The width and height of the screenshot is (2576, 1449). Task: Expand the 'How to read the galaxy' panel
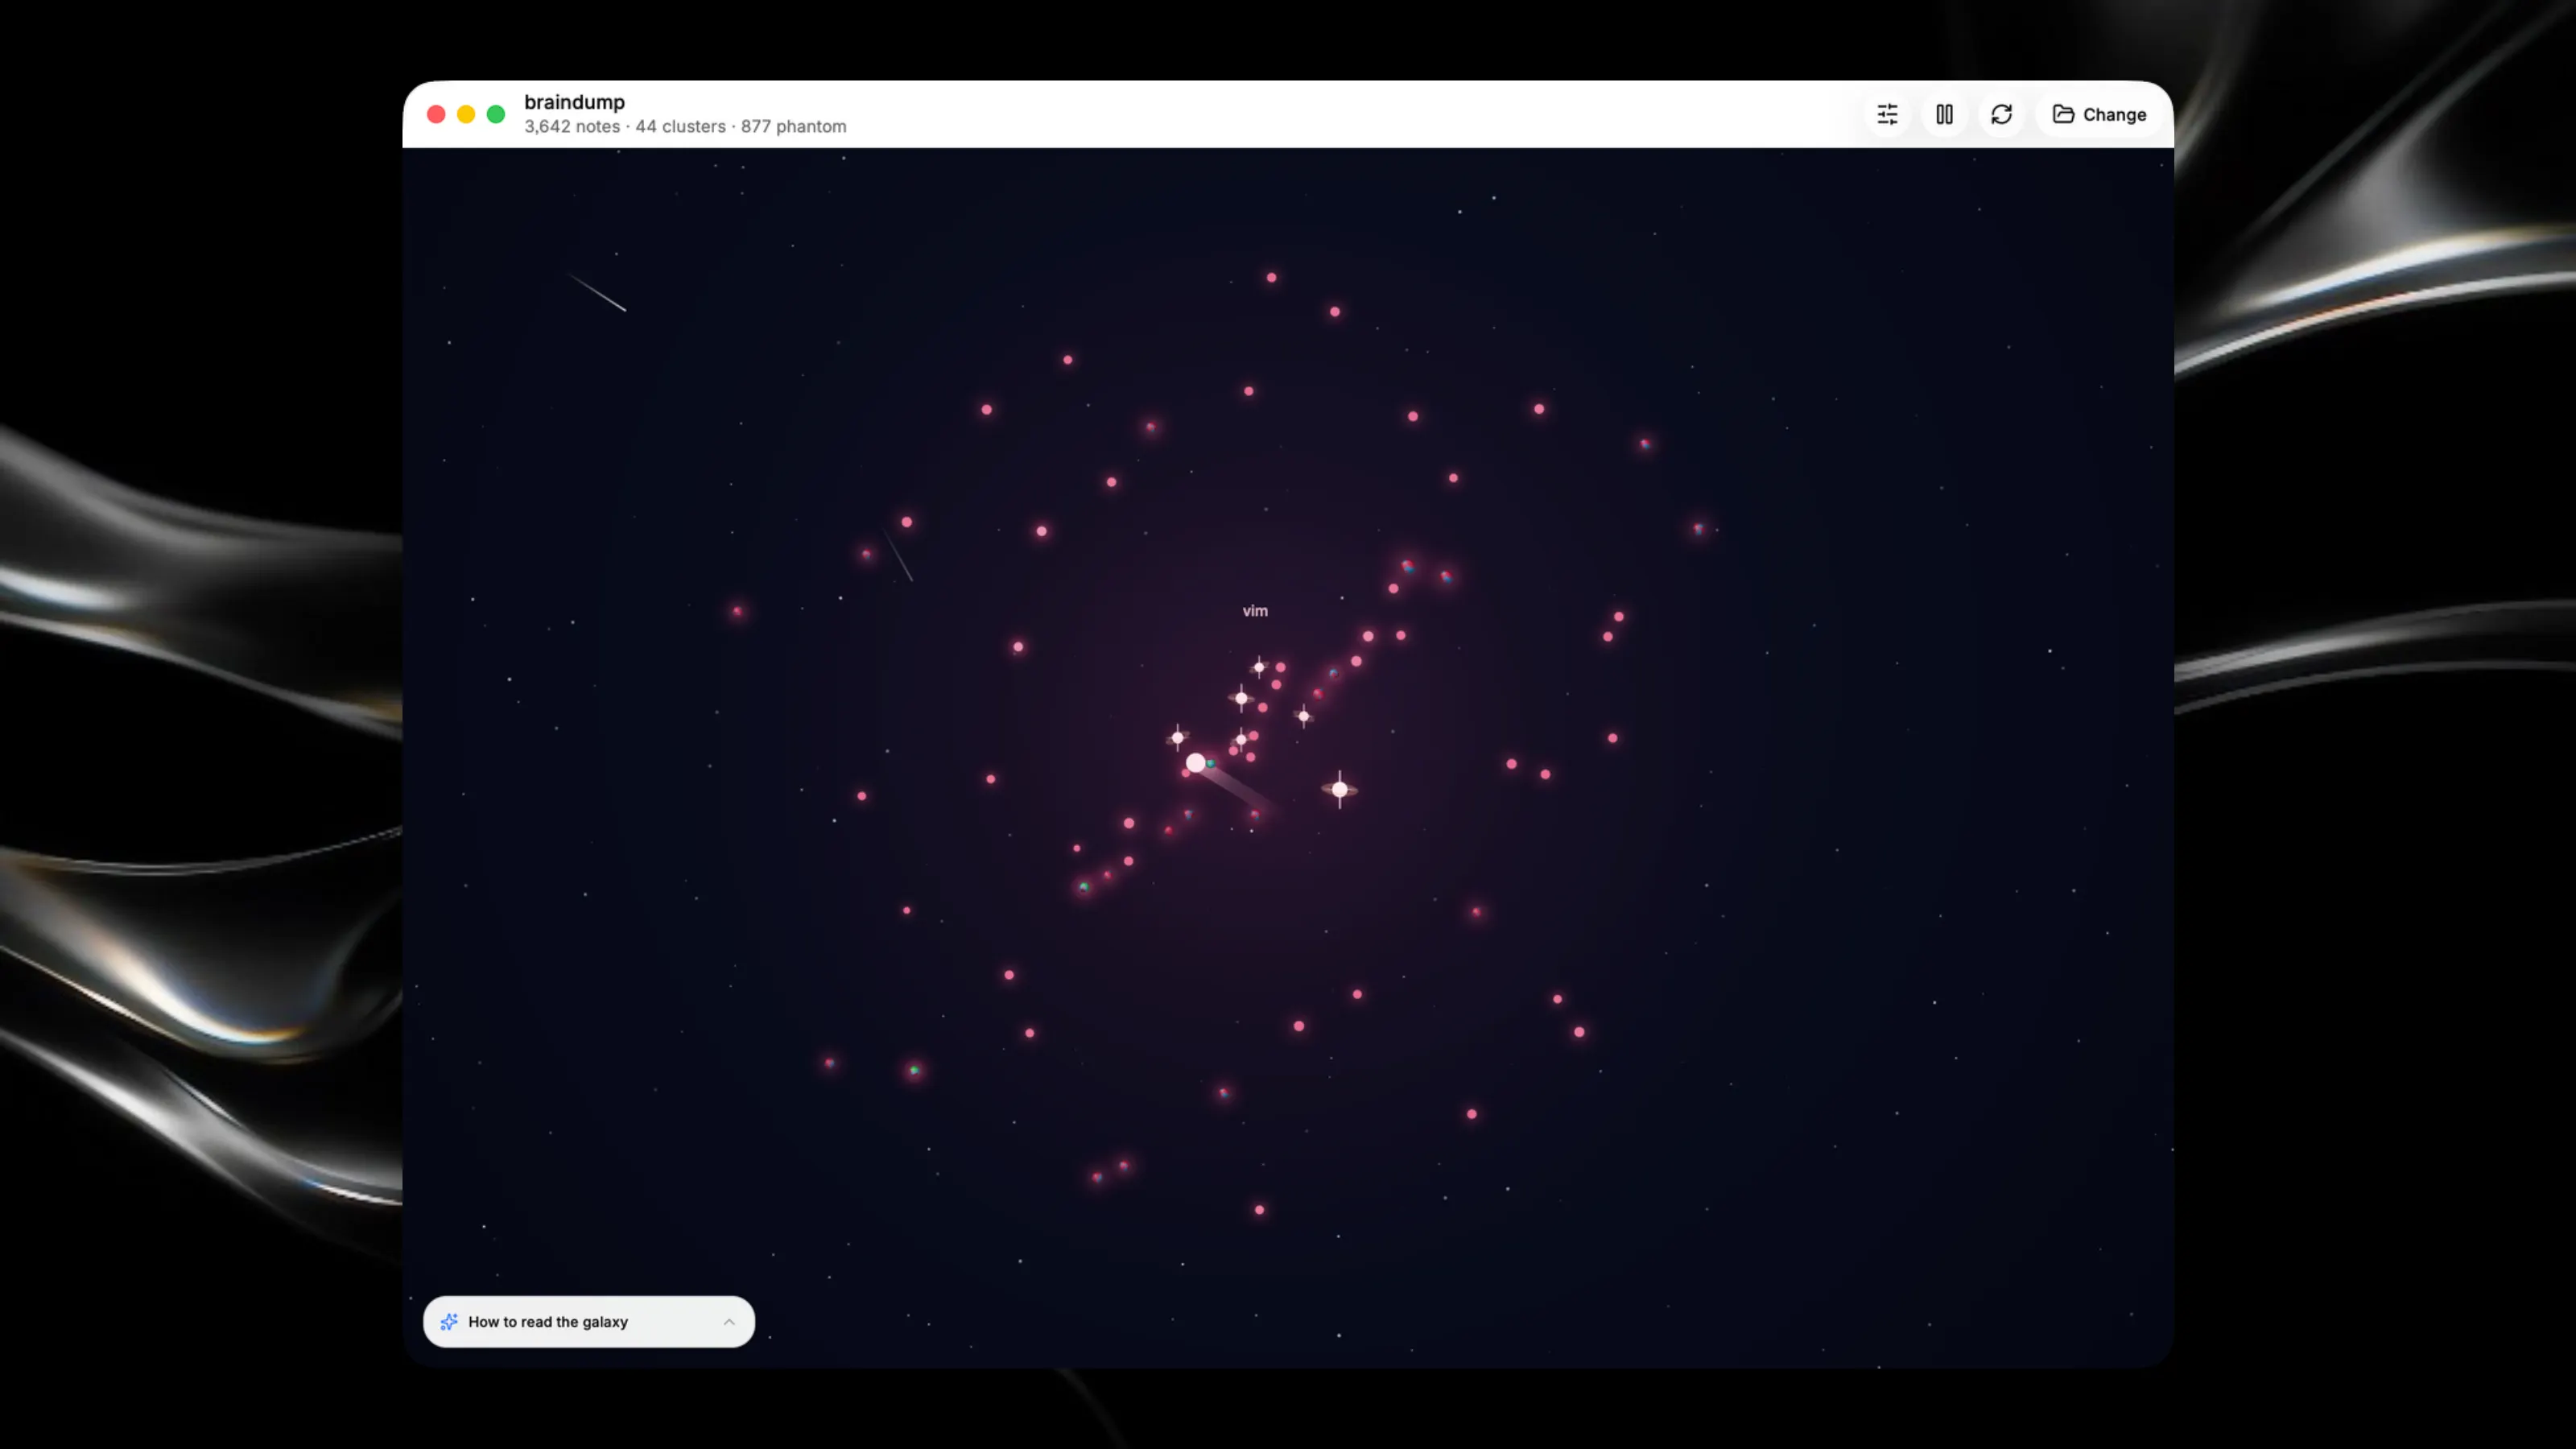[588, 1321]
